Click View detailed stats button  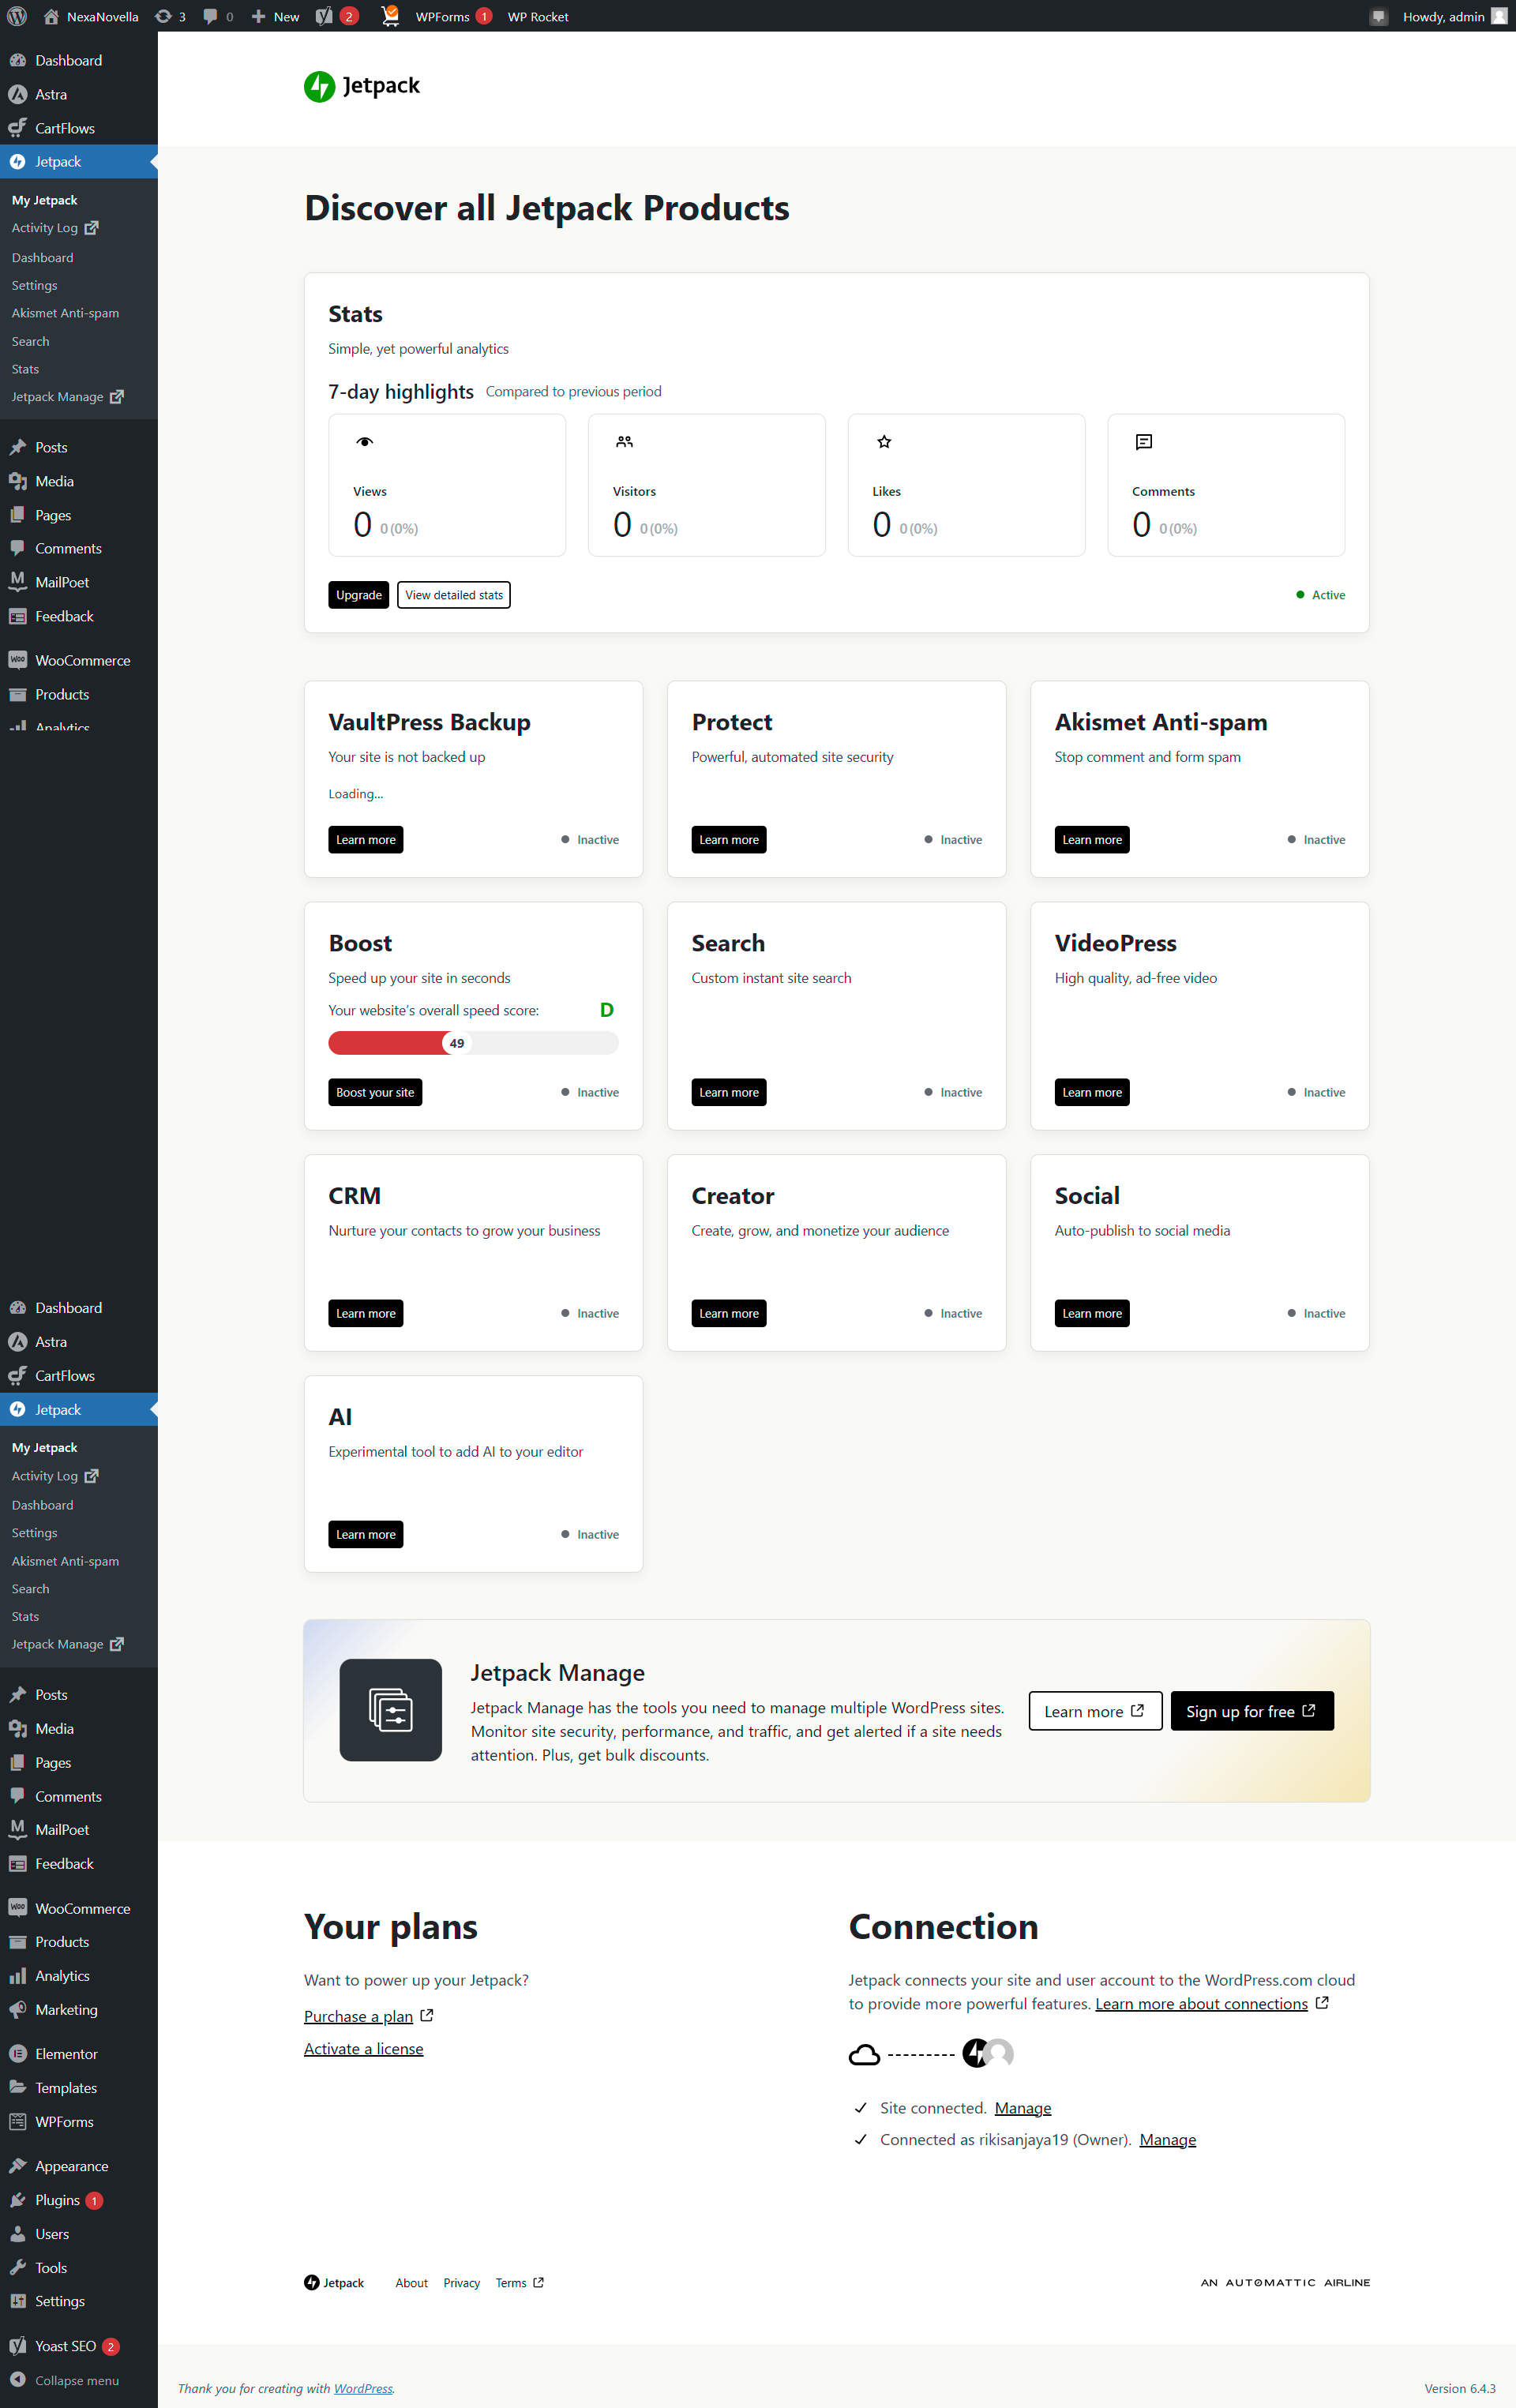click(454, 595)
